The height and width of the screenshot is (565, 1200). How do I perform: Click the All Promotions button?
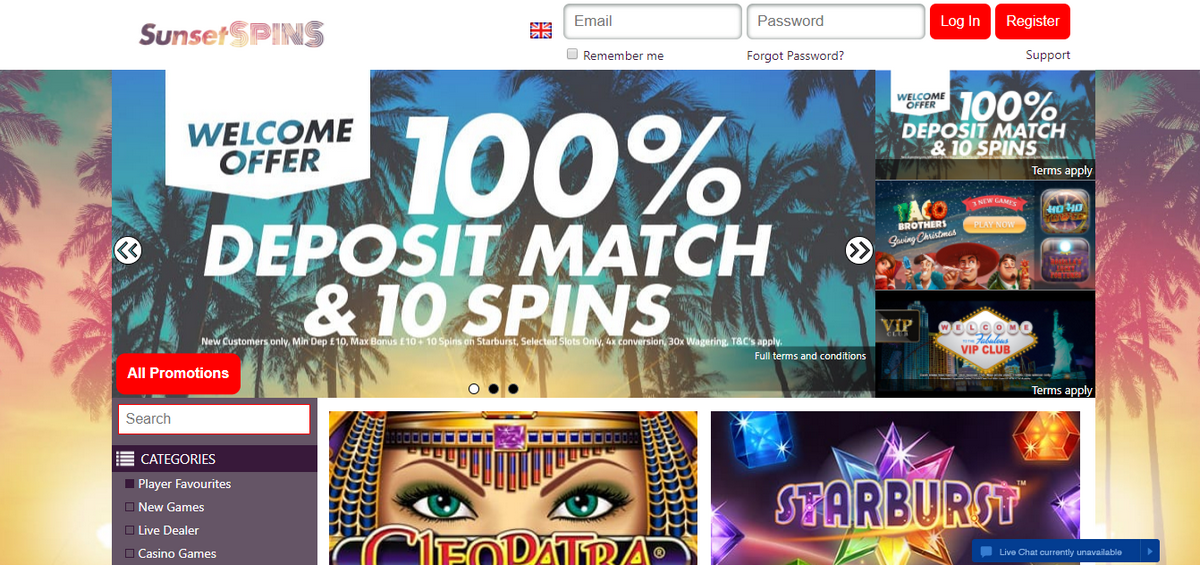click(x=178, y=374)
